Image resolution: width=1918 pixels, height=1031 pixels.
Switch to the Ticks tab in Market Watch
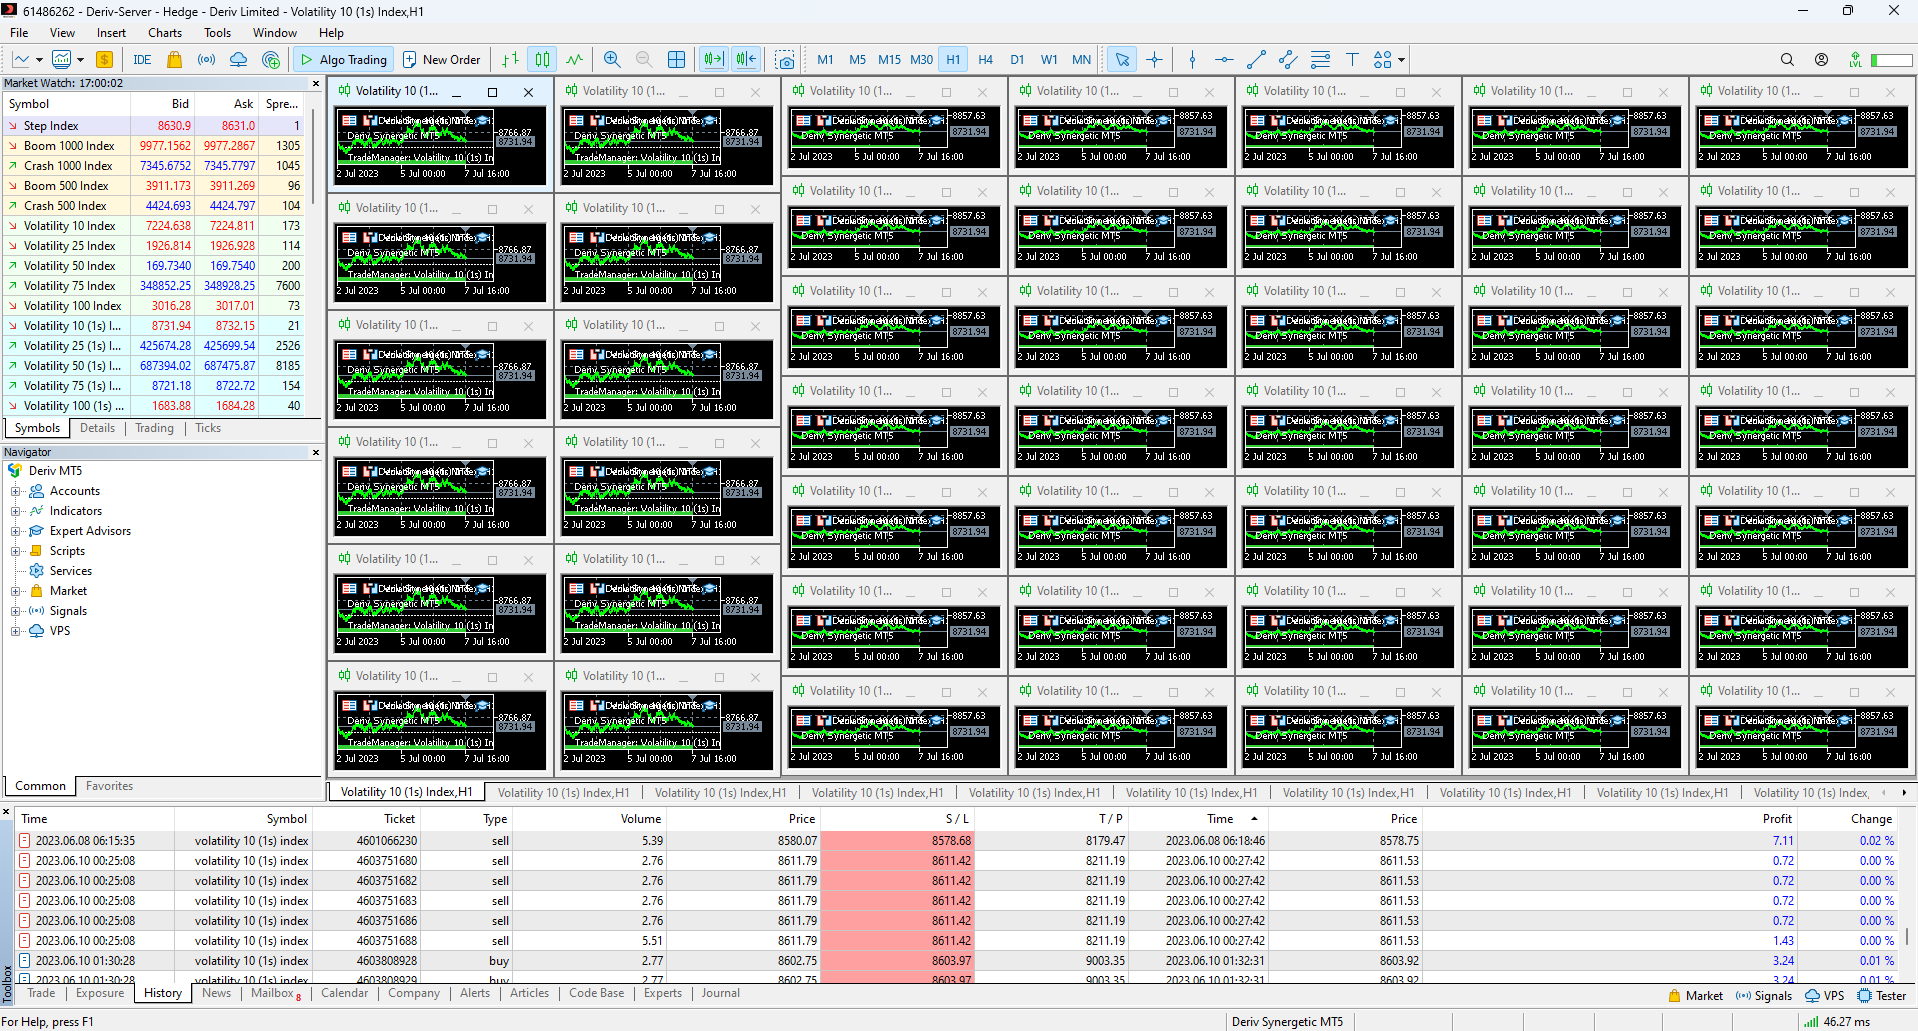point(208,428)
